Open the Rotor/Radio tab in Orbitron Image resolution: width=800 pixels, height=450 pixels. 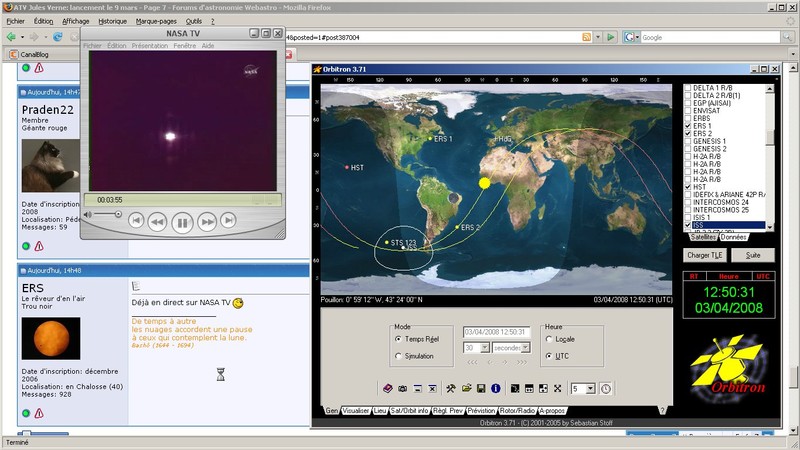517,410
